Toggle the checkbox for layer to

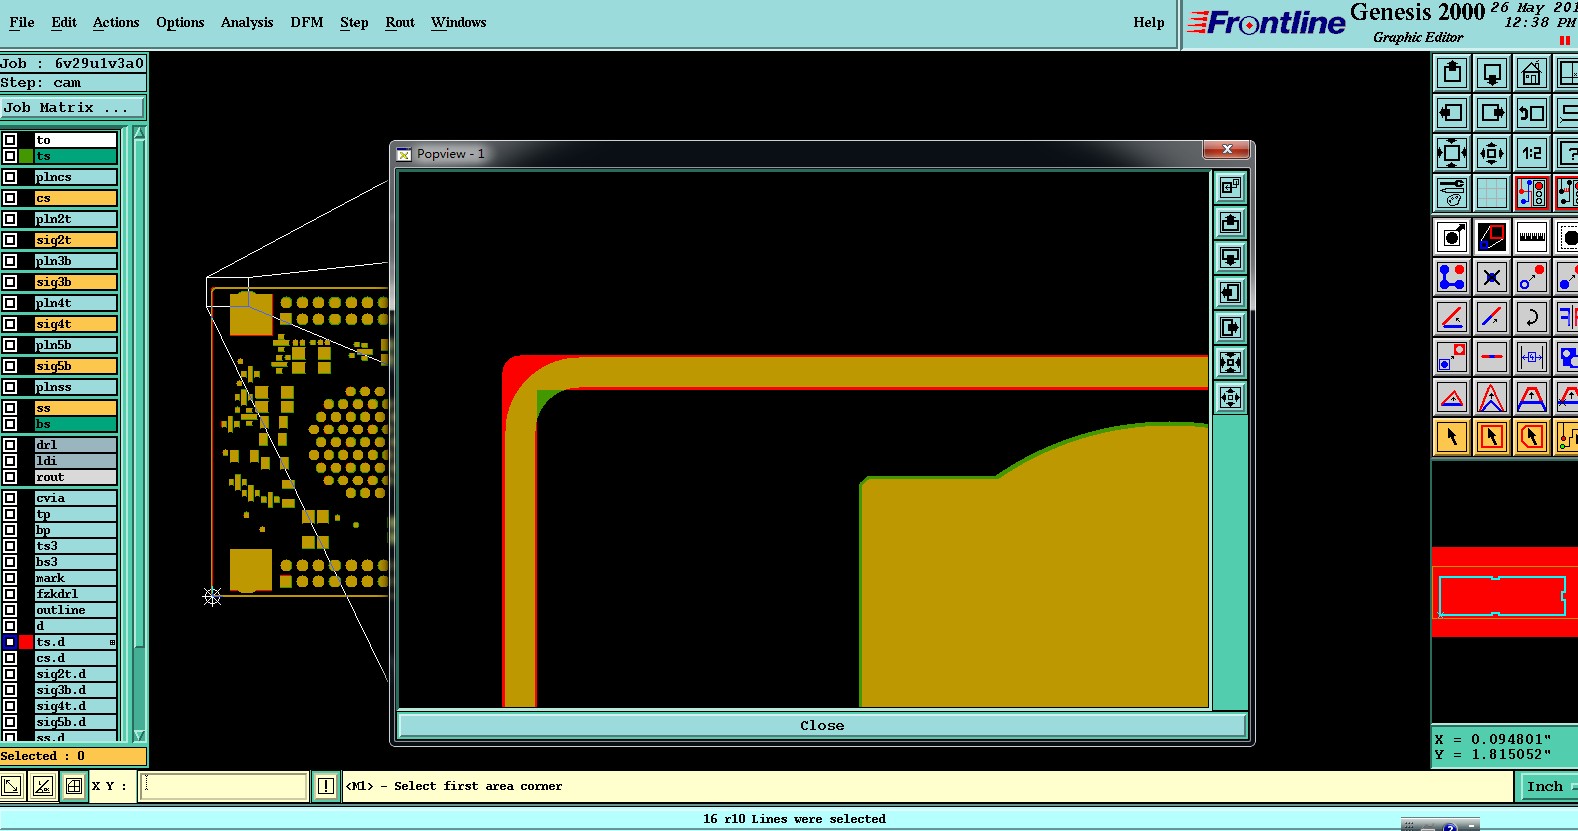(10, 140)
